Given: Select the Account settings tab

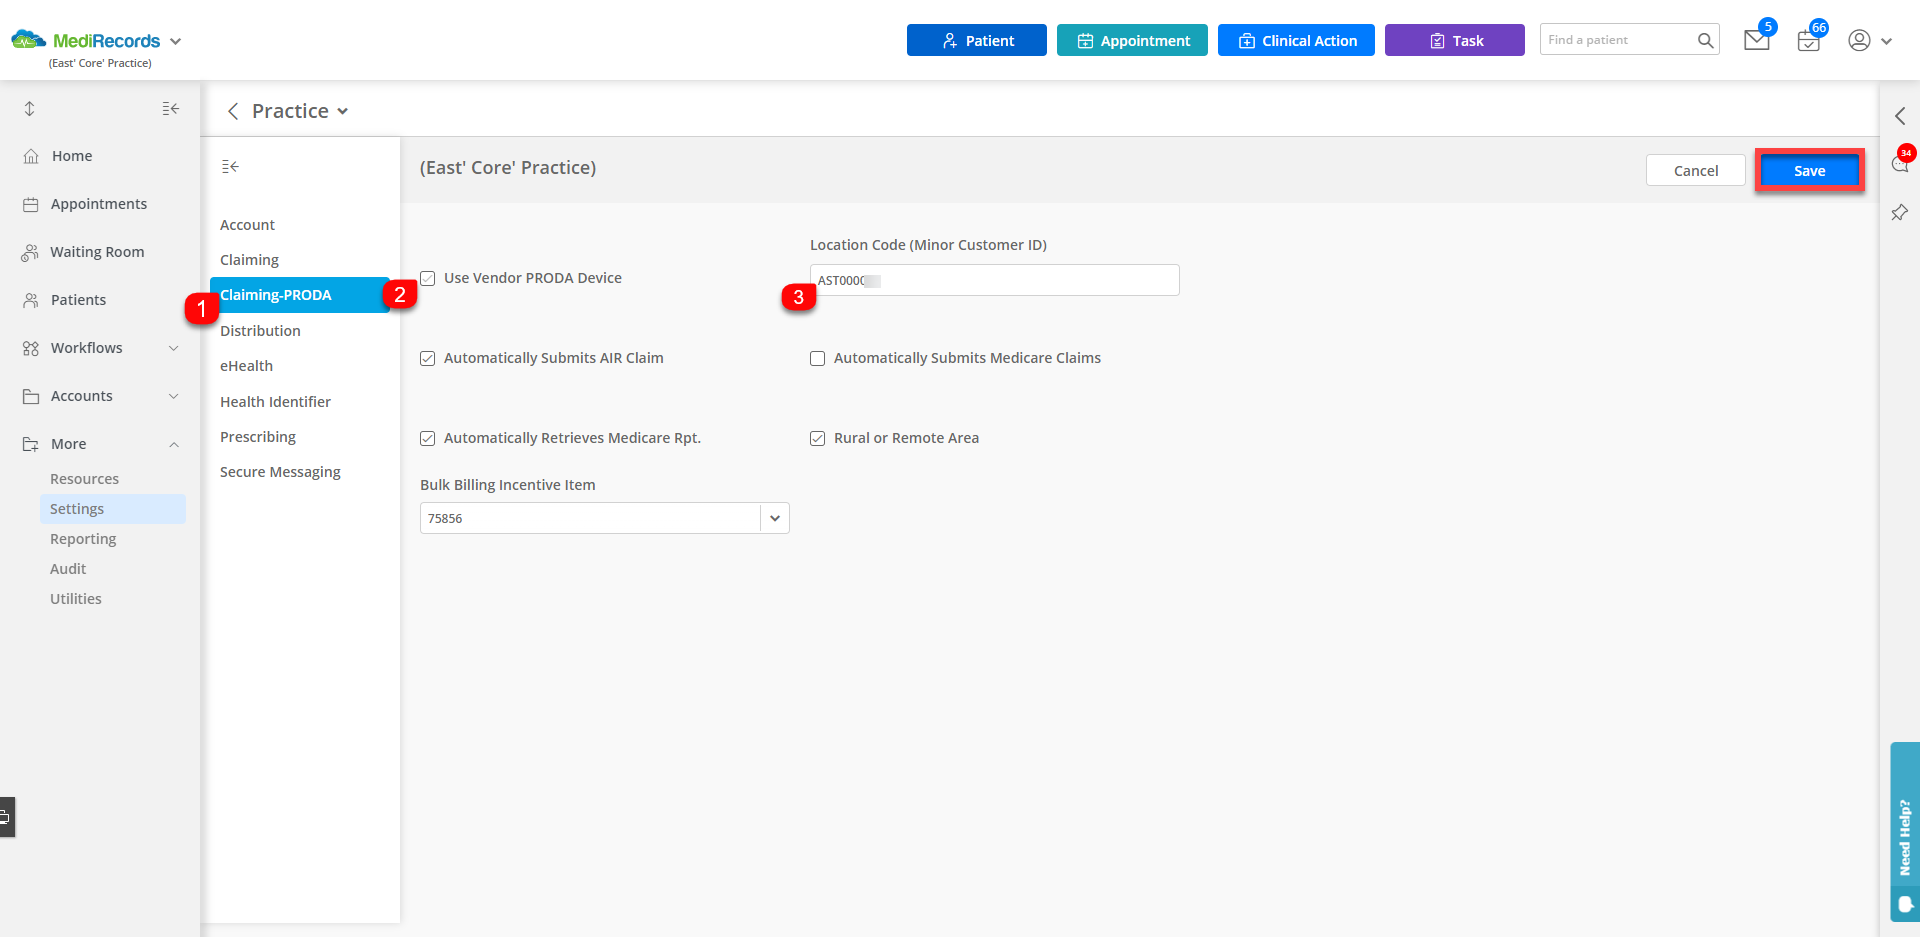Looking at the screenshot, I should [247, 225].
